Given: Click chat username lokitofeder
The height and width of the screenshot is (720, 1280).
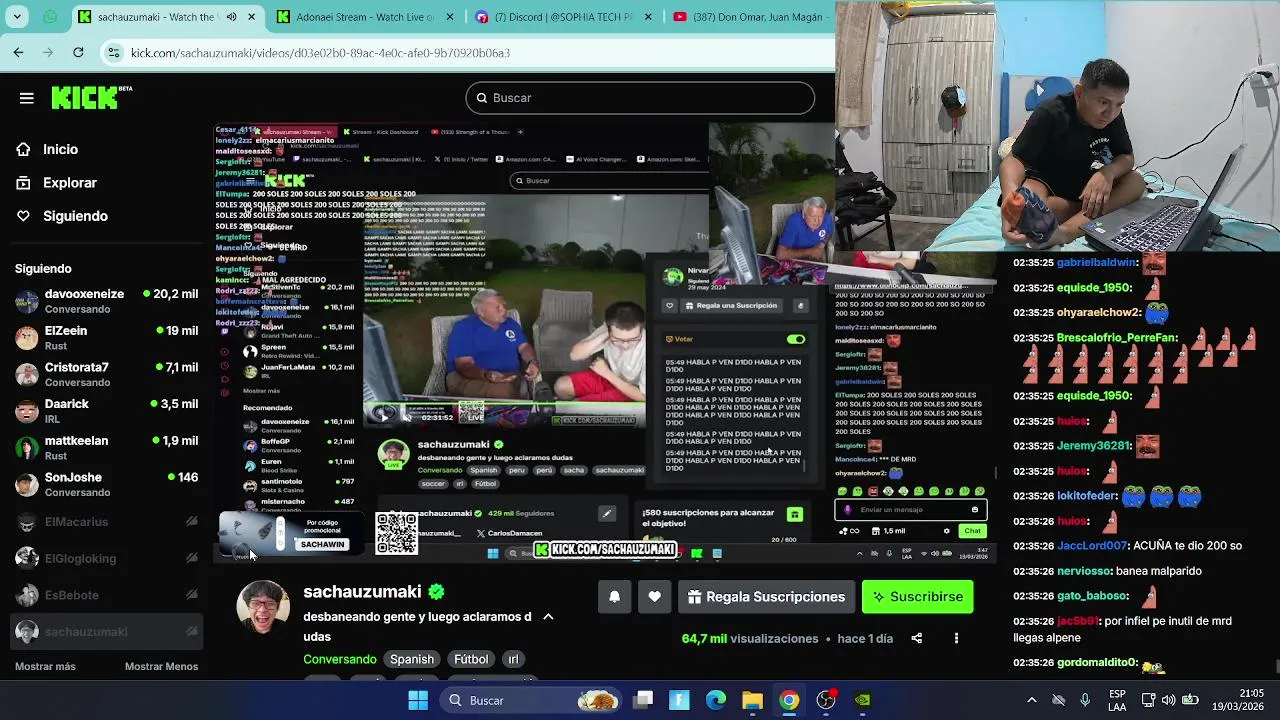Looking at the screenshot, I should tap(1087, 496).
